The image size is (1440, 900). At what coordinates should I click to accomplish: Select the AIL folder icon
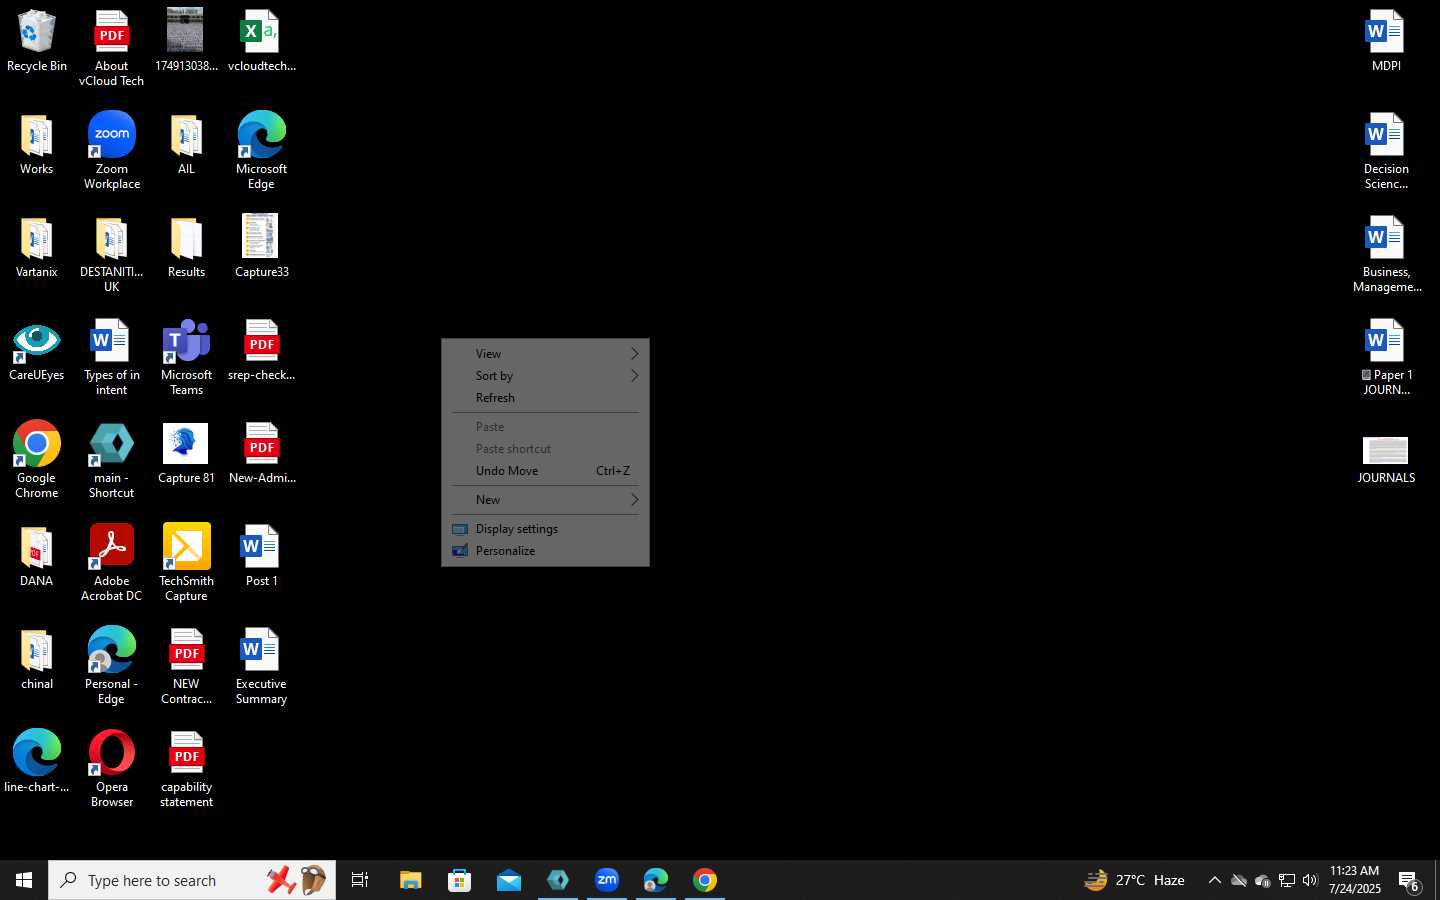[187, 146]
